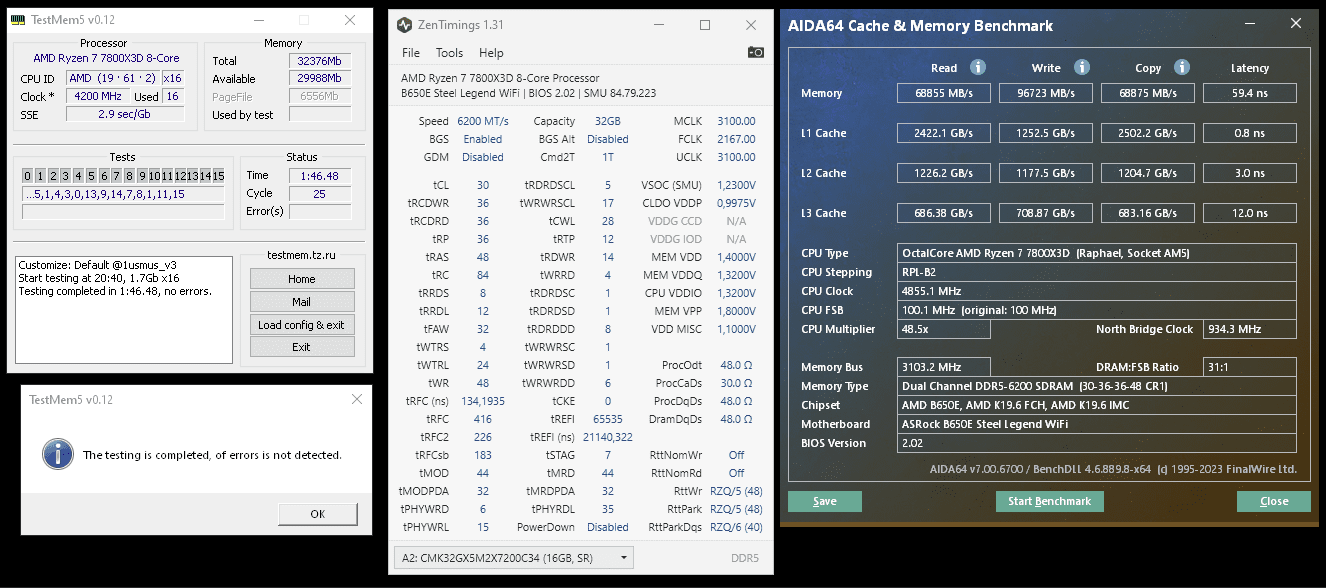Click the Memory Latency 59.4 ns field
Screen dimensions: 1326x588
(1250, 93)
